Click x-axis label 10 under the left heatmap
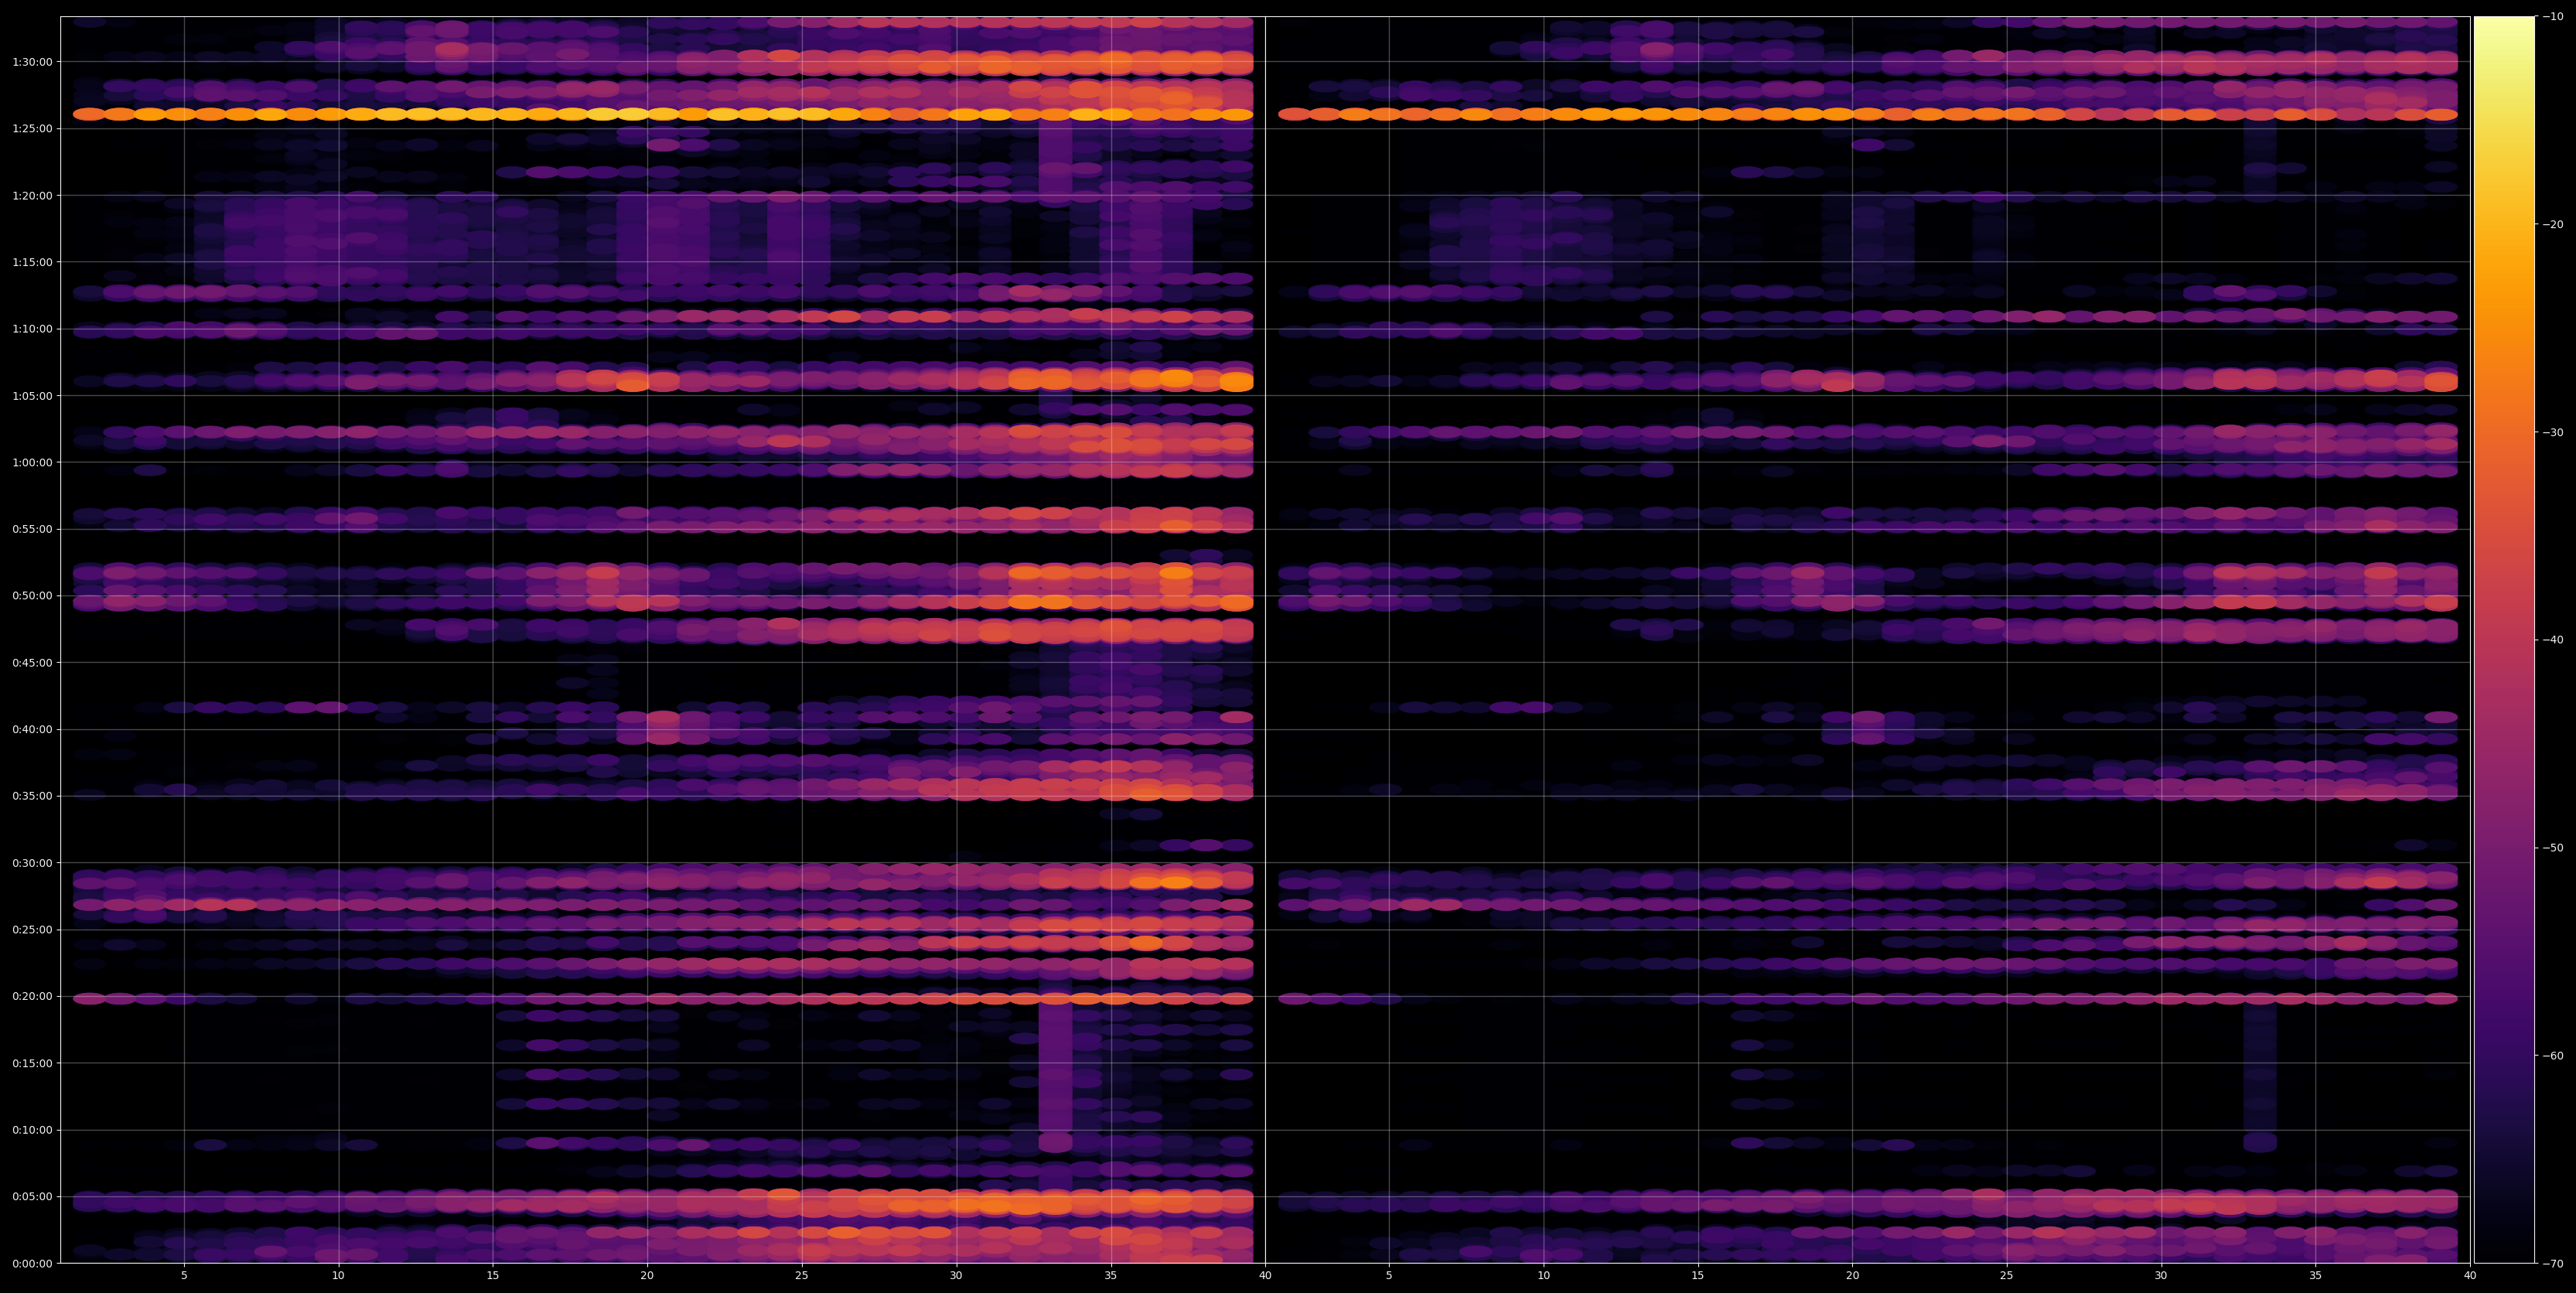The width and height of the screenshot is (2576, 1293). 338,1276
